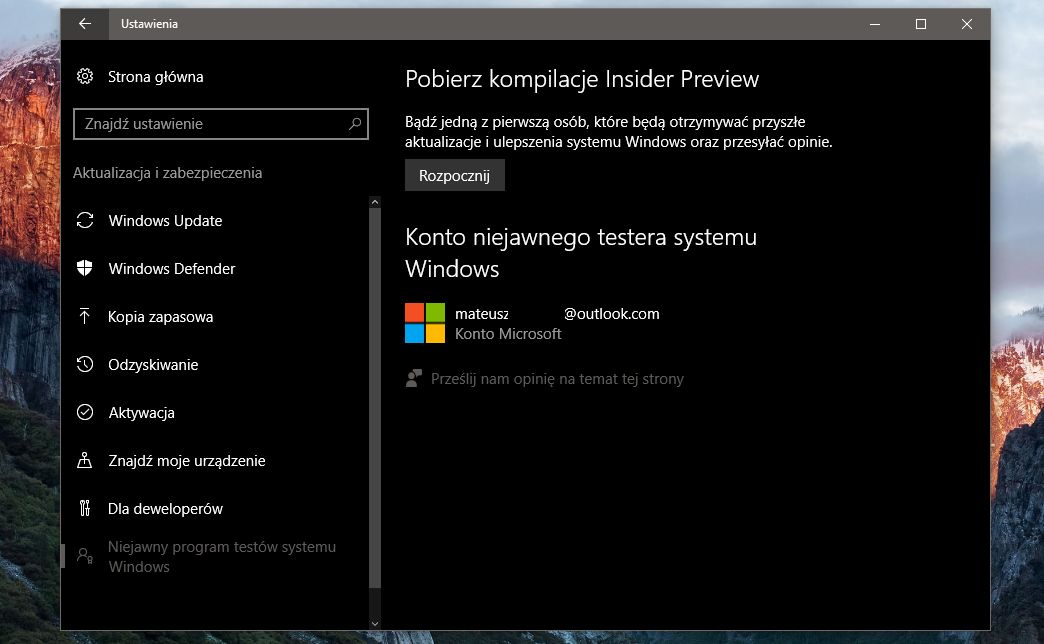Click the Microsoft logo beside the account

click(x=425, y=323)
